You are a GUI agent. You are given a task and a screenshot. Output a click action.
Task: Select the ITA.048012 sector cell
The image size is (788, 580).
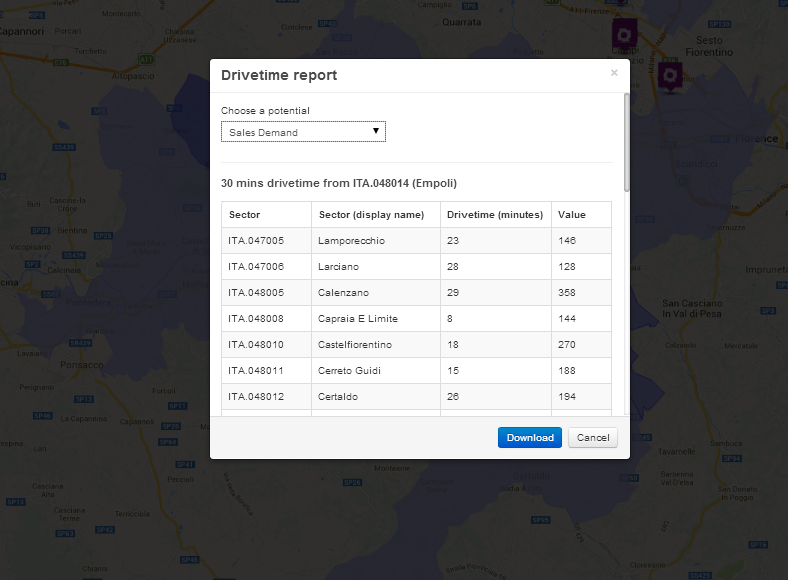[266, 397]
